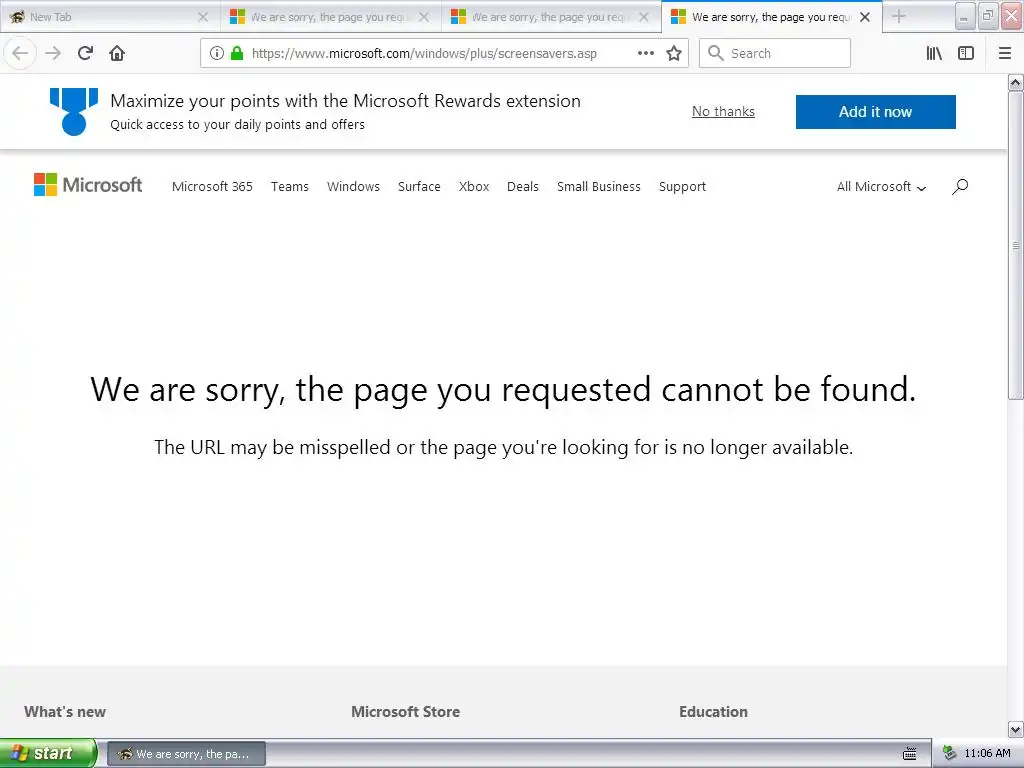
Task: Open the hamburger application menu
Action: (1005, 53)
